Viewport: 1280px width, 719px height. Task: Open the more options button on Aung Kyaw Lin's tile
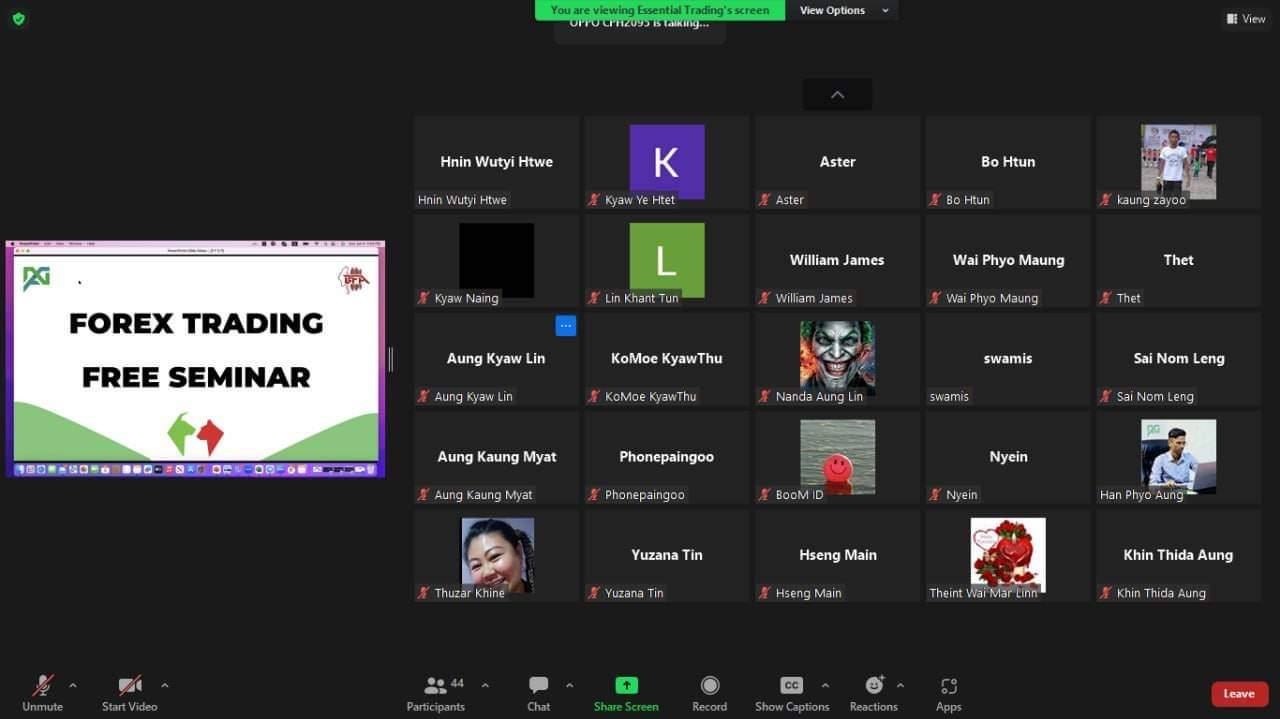(566, 325)
